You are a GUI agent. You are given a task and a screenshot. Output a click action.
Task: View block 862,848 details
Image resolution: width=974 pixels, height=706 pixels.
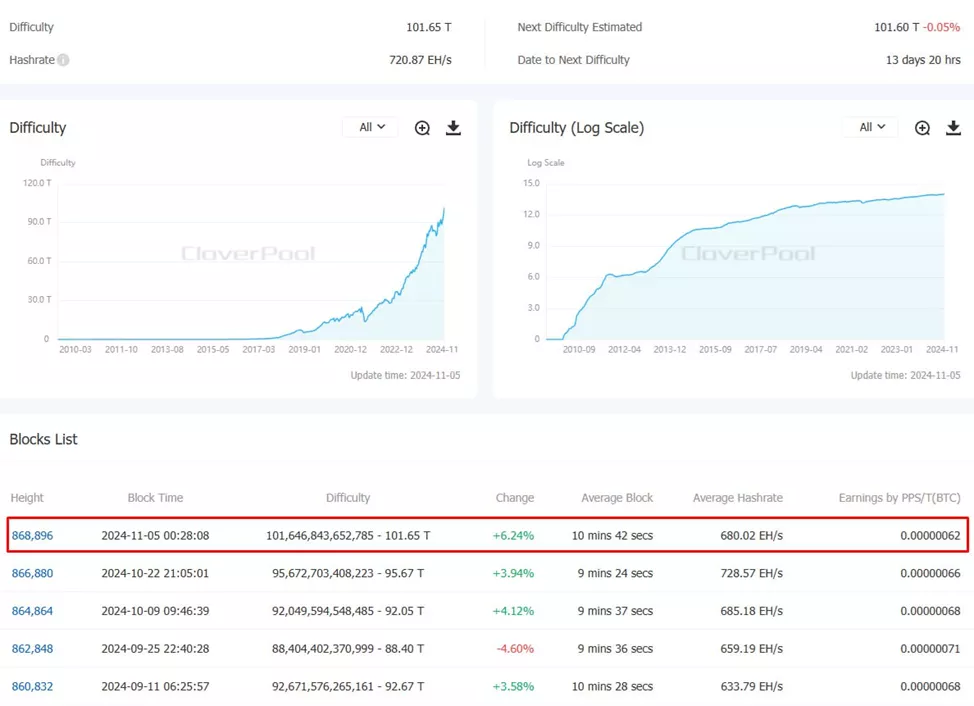[32, 649]
